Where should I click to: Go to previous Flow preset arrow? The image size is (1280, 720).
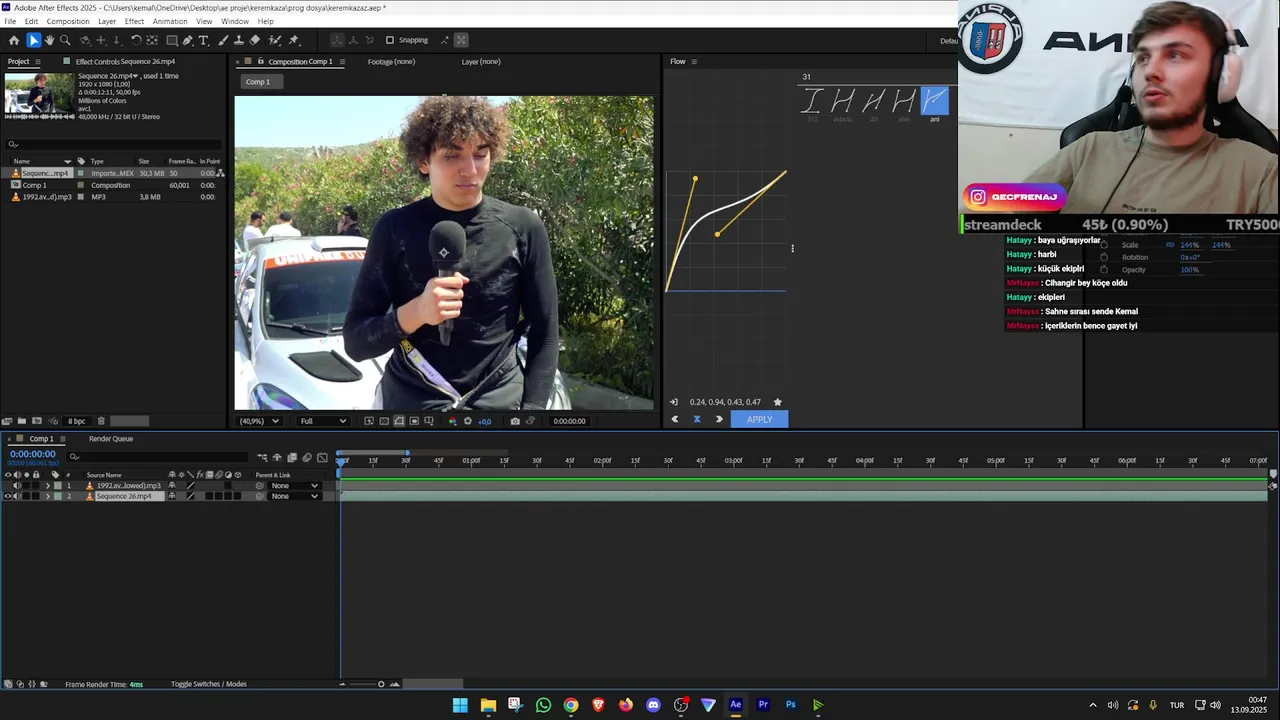click(x=675, y=419)
